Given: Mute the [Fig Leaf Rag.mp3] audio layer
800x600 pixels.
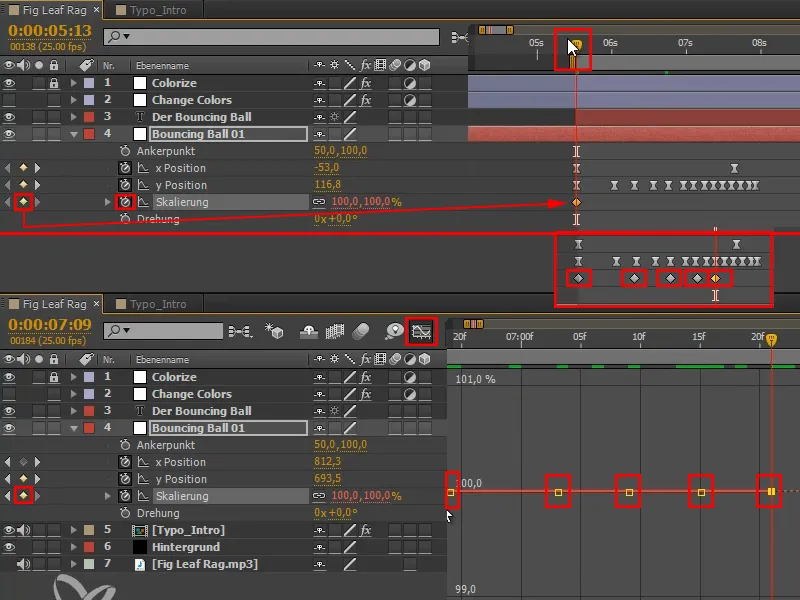Looking at the screenshot, I should pyautogui.click(x=23, y=564).
